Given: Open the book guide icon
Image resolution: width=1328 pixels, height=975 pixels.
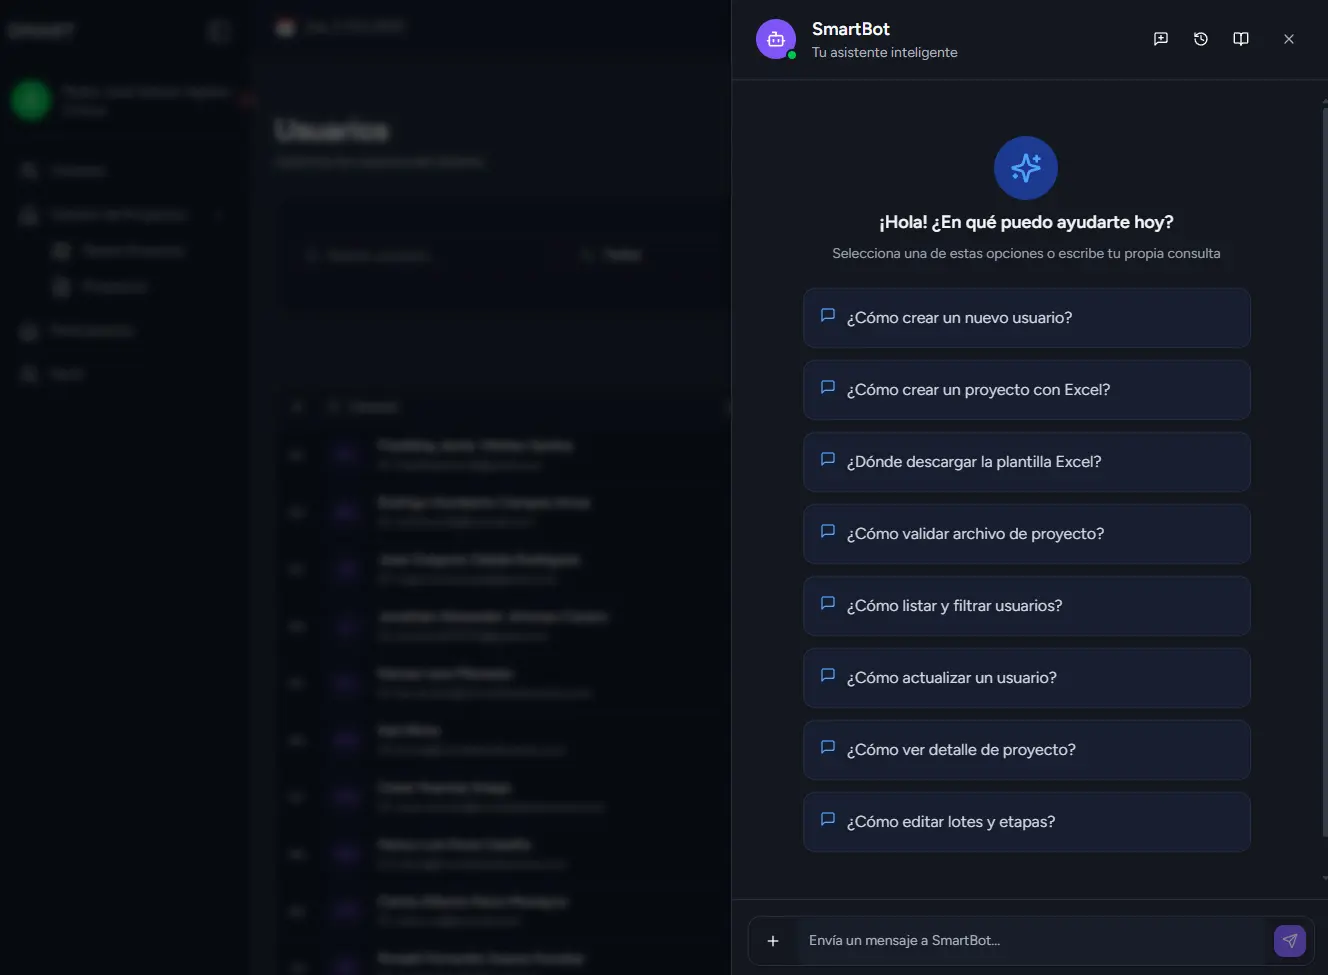Looking at the screenshot, I should coord(1241,39).
